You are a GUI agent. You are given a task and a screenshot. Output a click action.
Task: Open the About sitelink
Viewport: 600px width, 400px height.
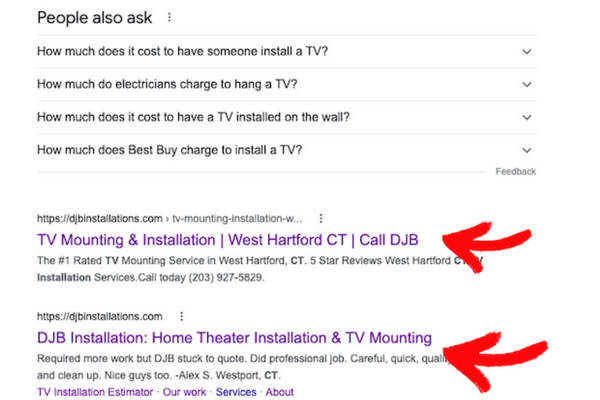[x=280, y=392]
